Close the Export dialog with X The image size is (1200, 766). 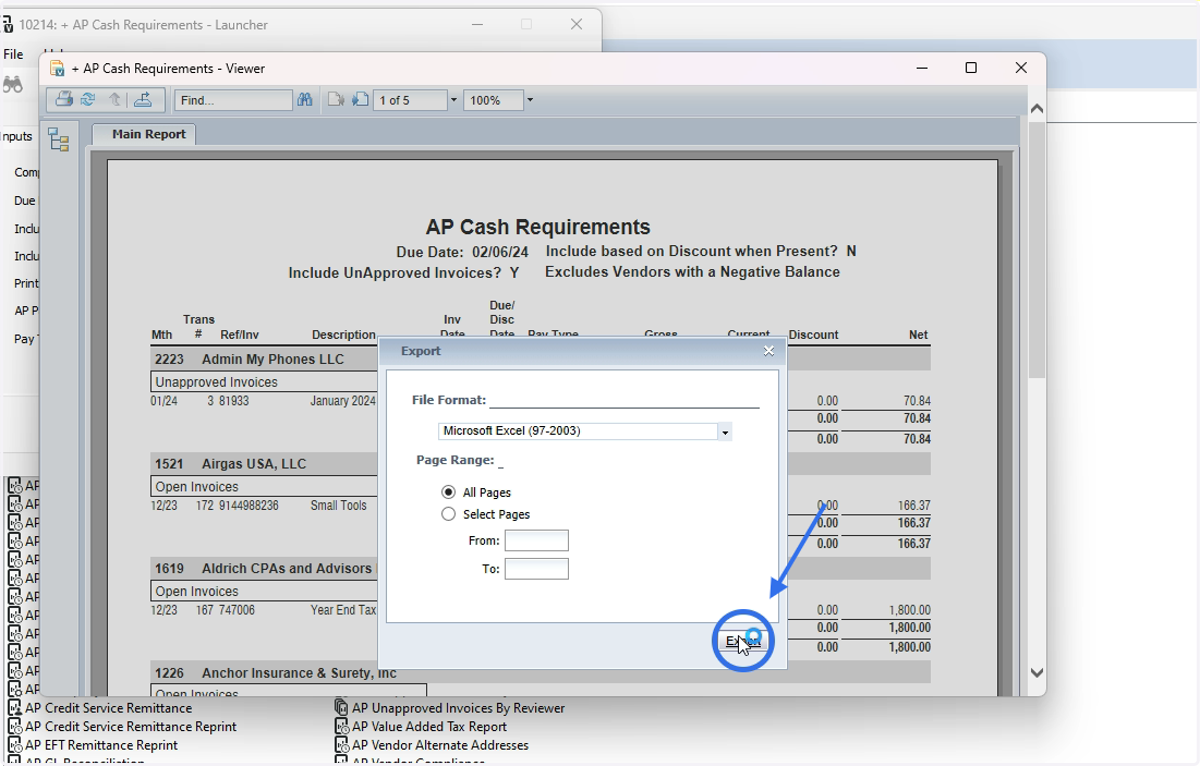[769, 351]
